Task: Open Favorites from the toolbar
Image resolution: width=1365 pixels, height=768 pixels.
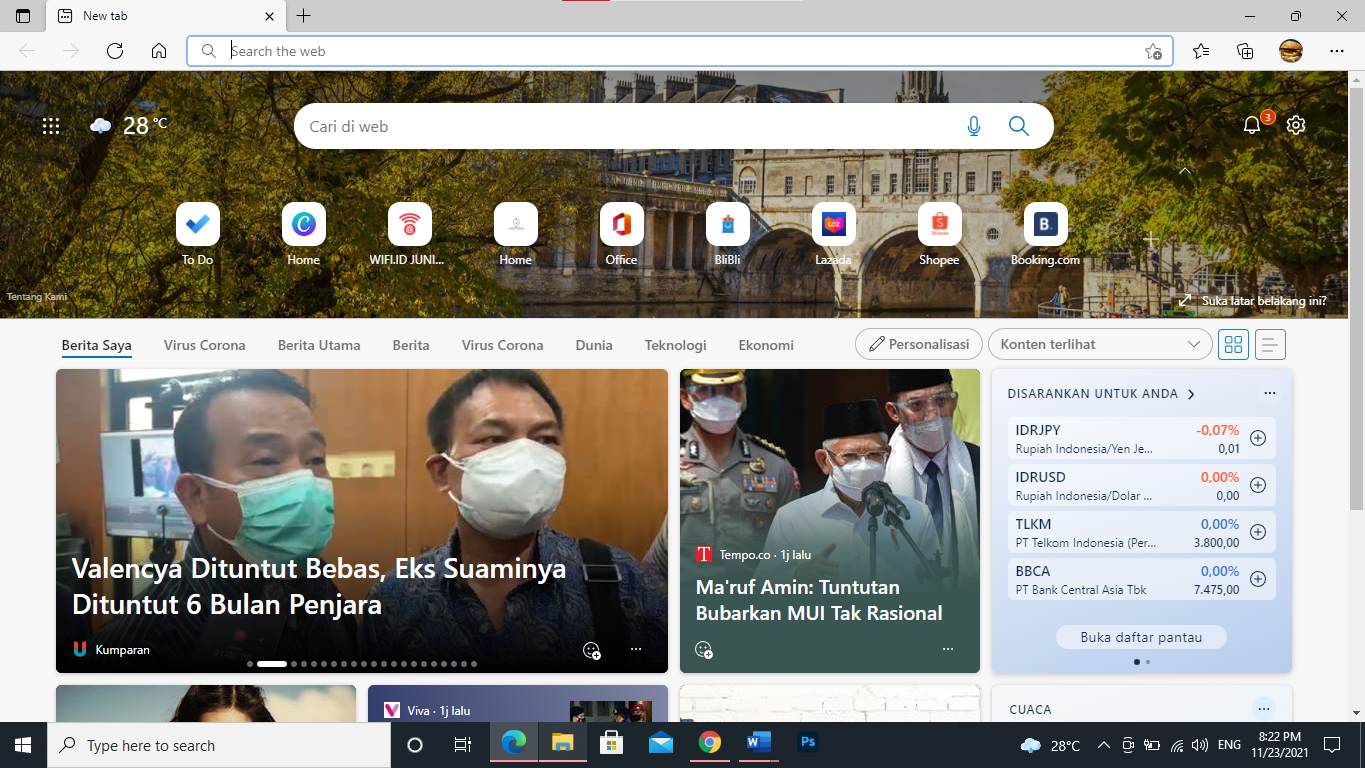Action: (x=1201, y=51)
